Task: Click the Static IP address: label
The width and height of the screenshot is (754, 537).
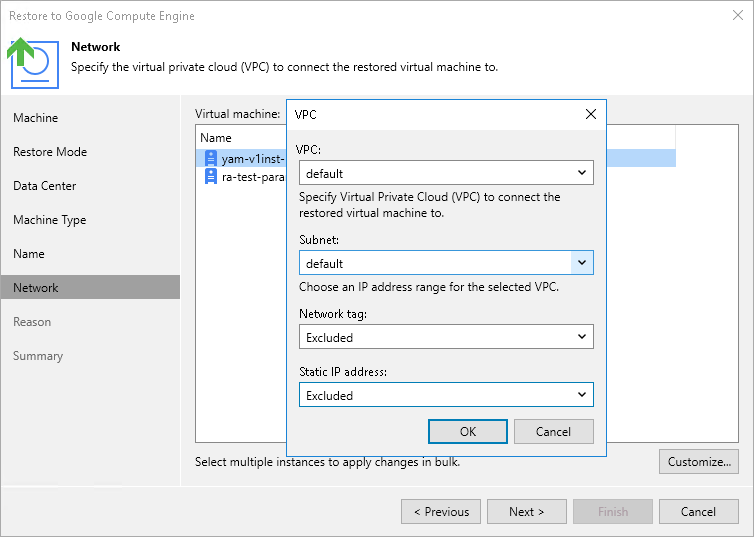Action: (x=343, y=372)
